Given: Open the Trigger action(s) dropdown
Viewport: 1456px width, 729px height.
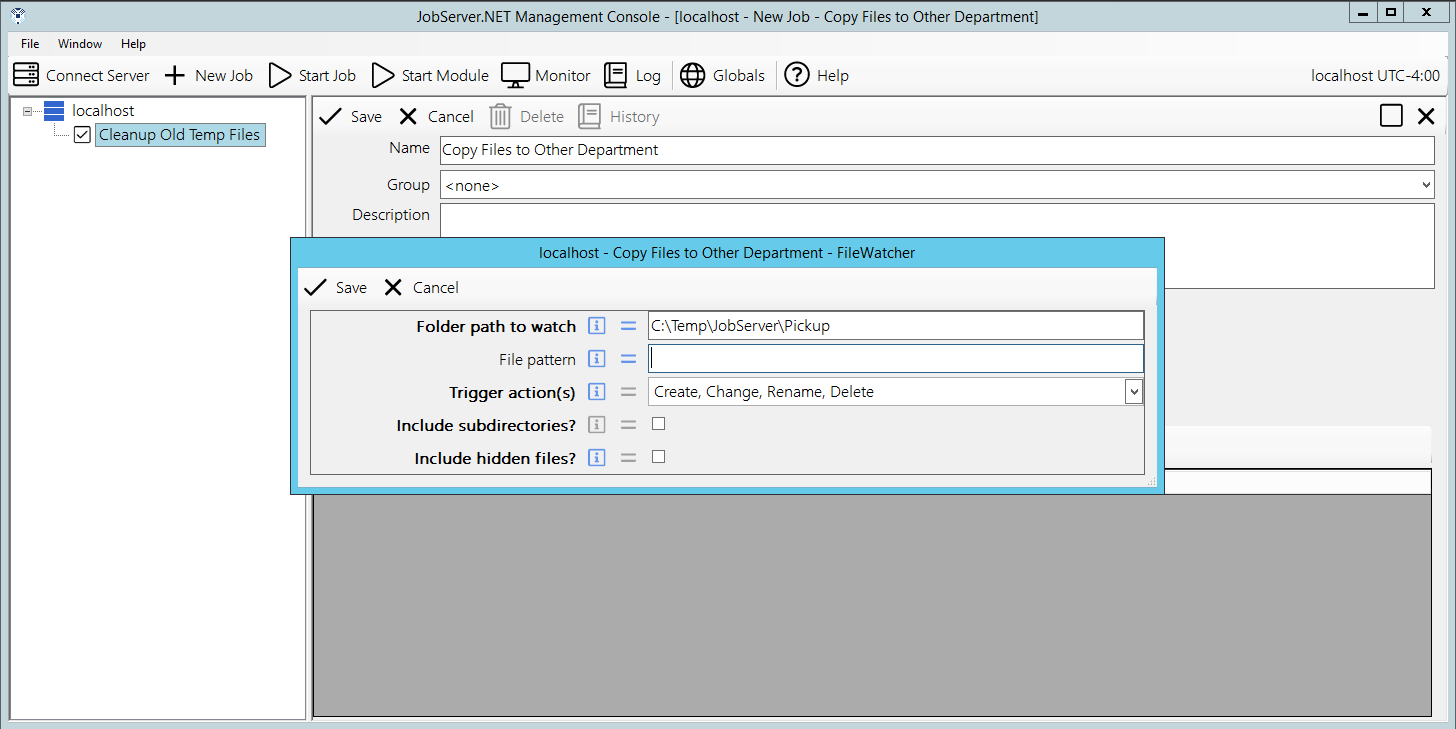Looking at the screenshot, I should 1133,392.
